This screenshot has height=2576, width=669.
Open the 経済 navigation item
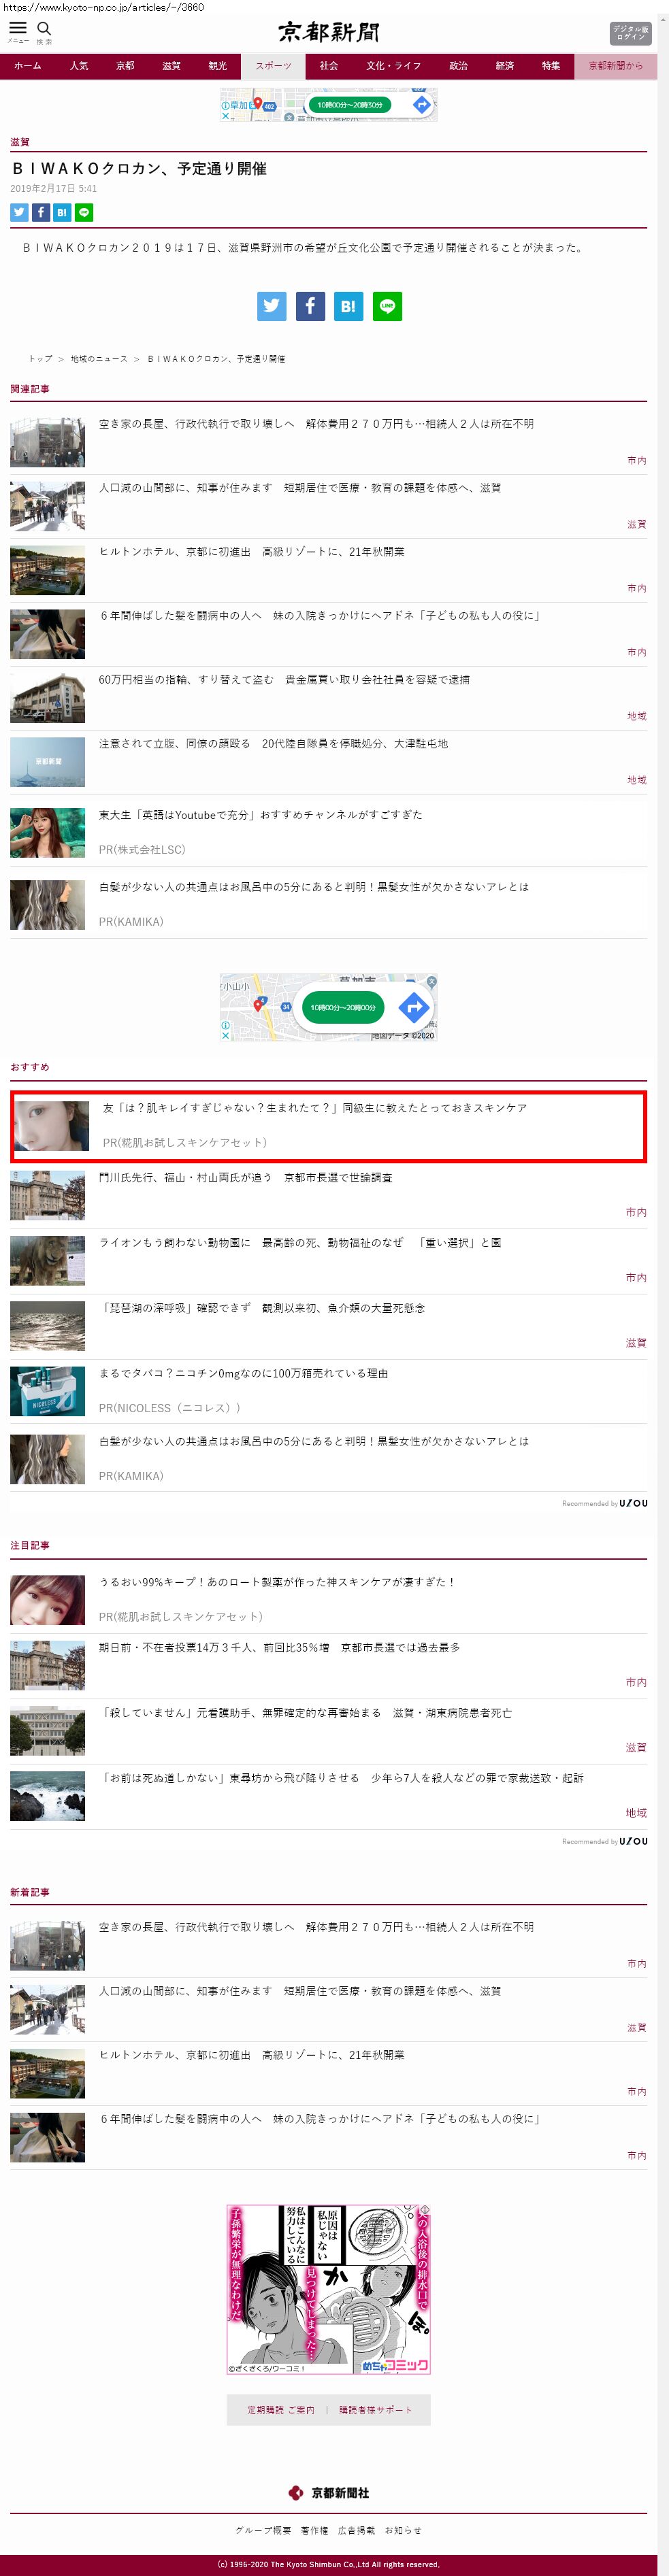(505, 66)
